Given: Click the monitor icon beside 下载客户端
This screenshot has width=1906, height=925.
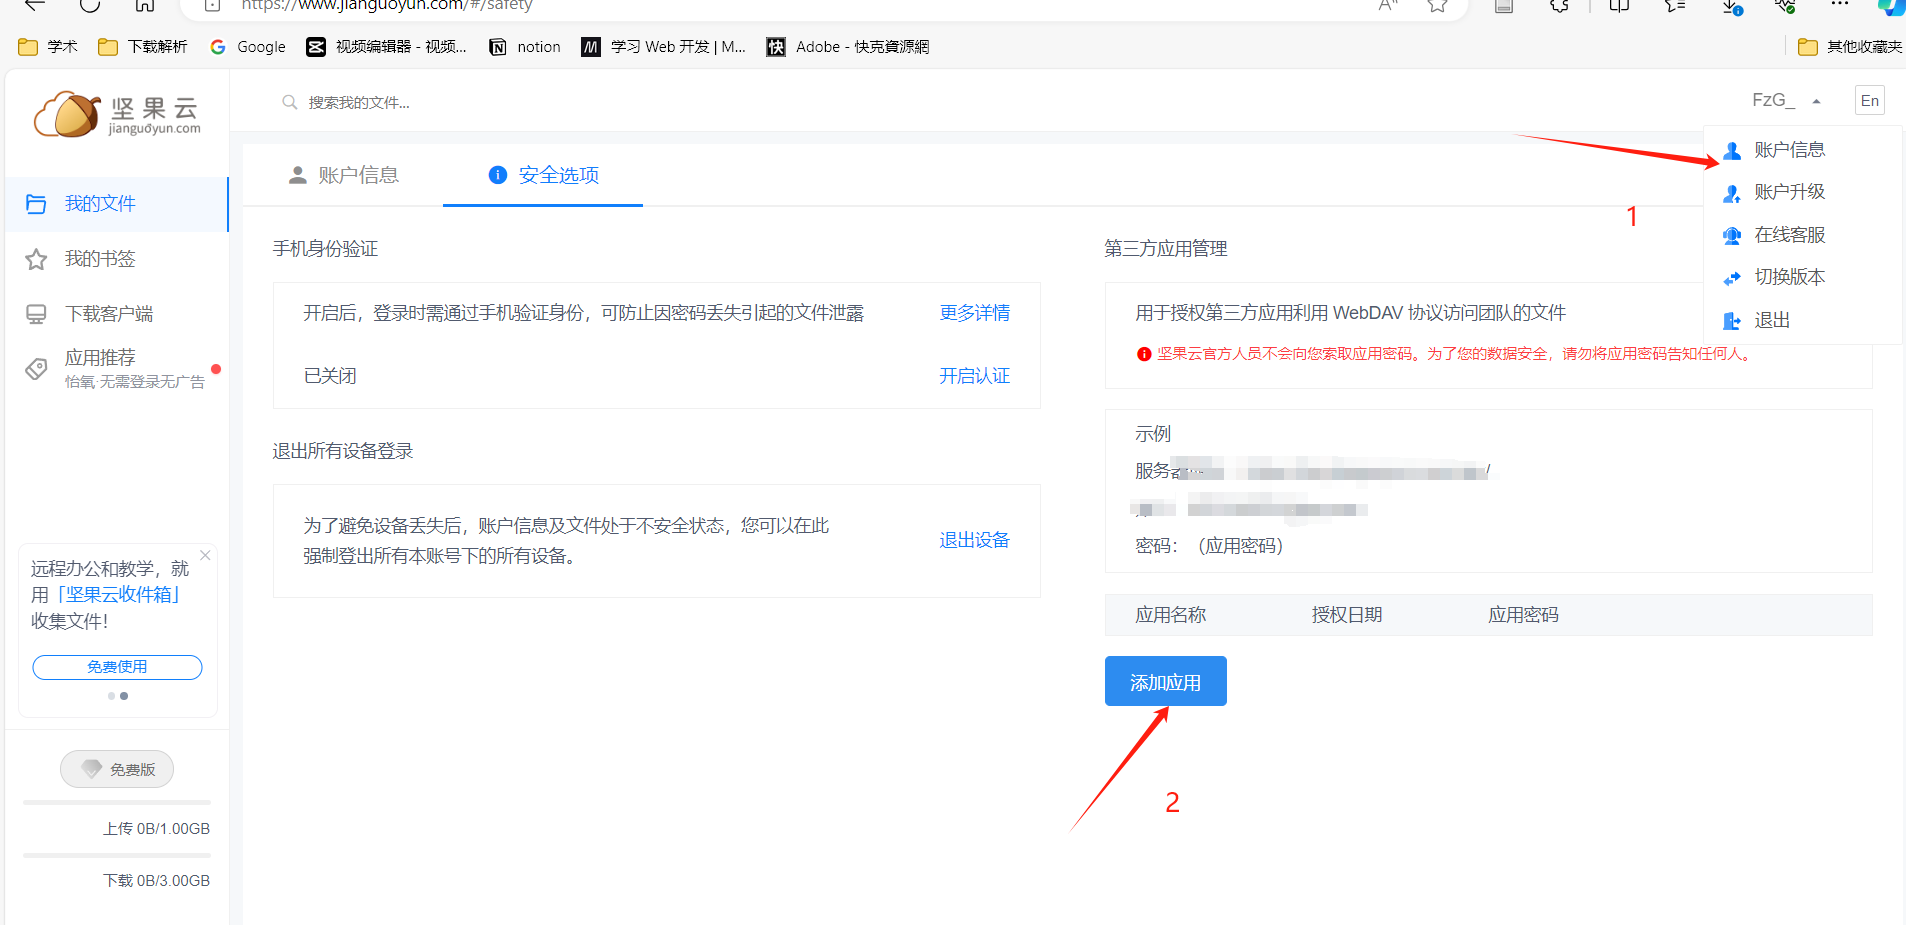Looking at the screenshot, I should click(x=36, y=314).
